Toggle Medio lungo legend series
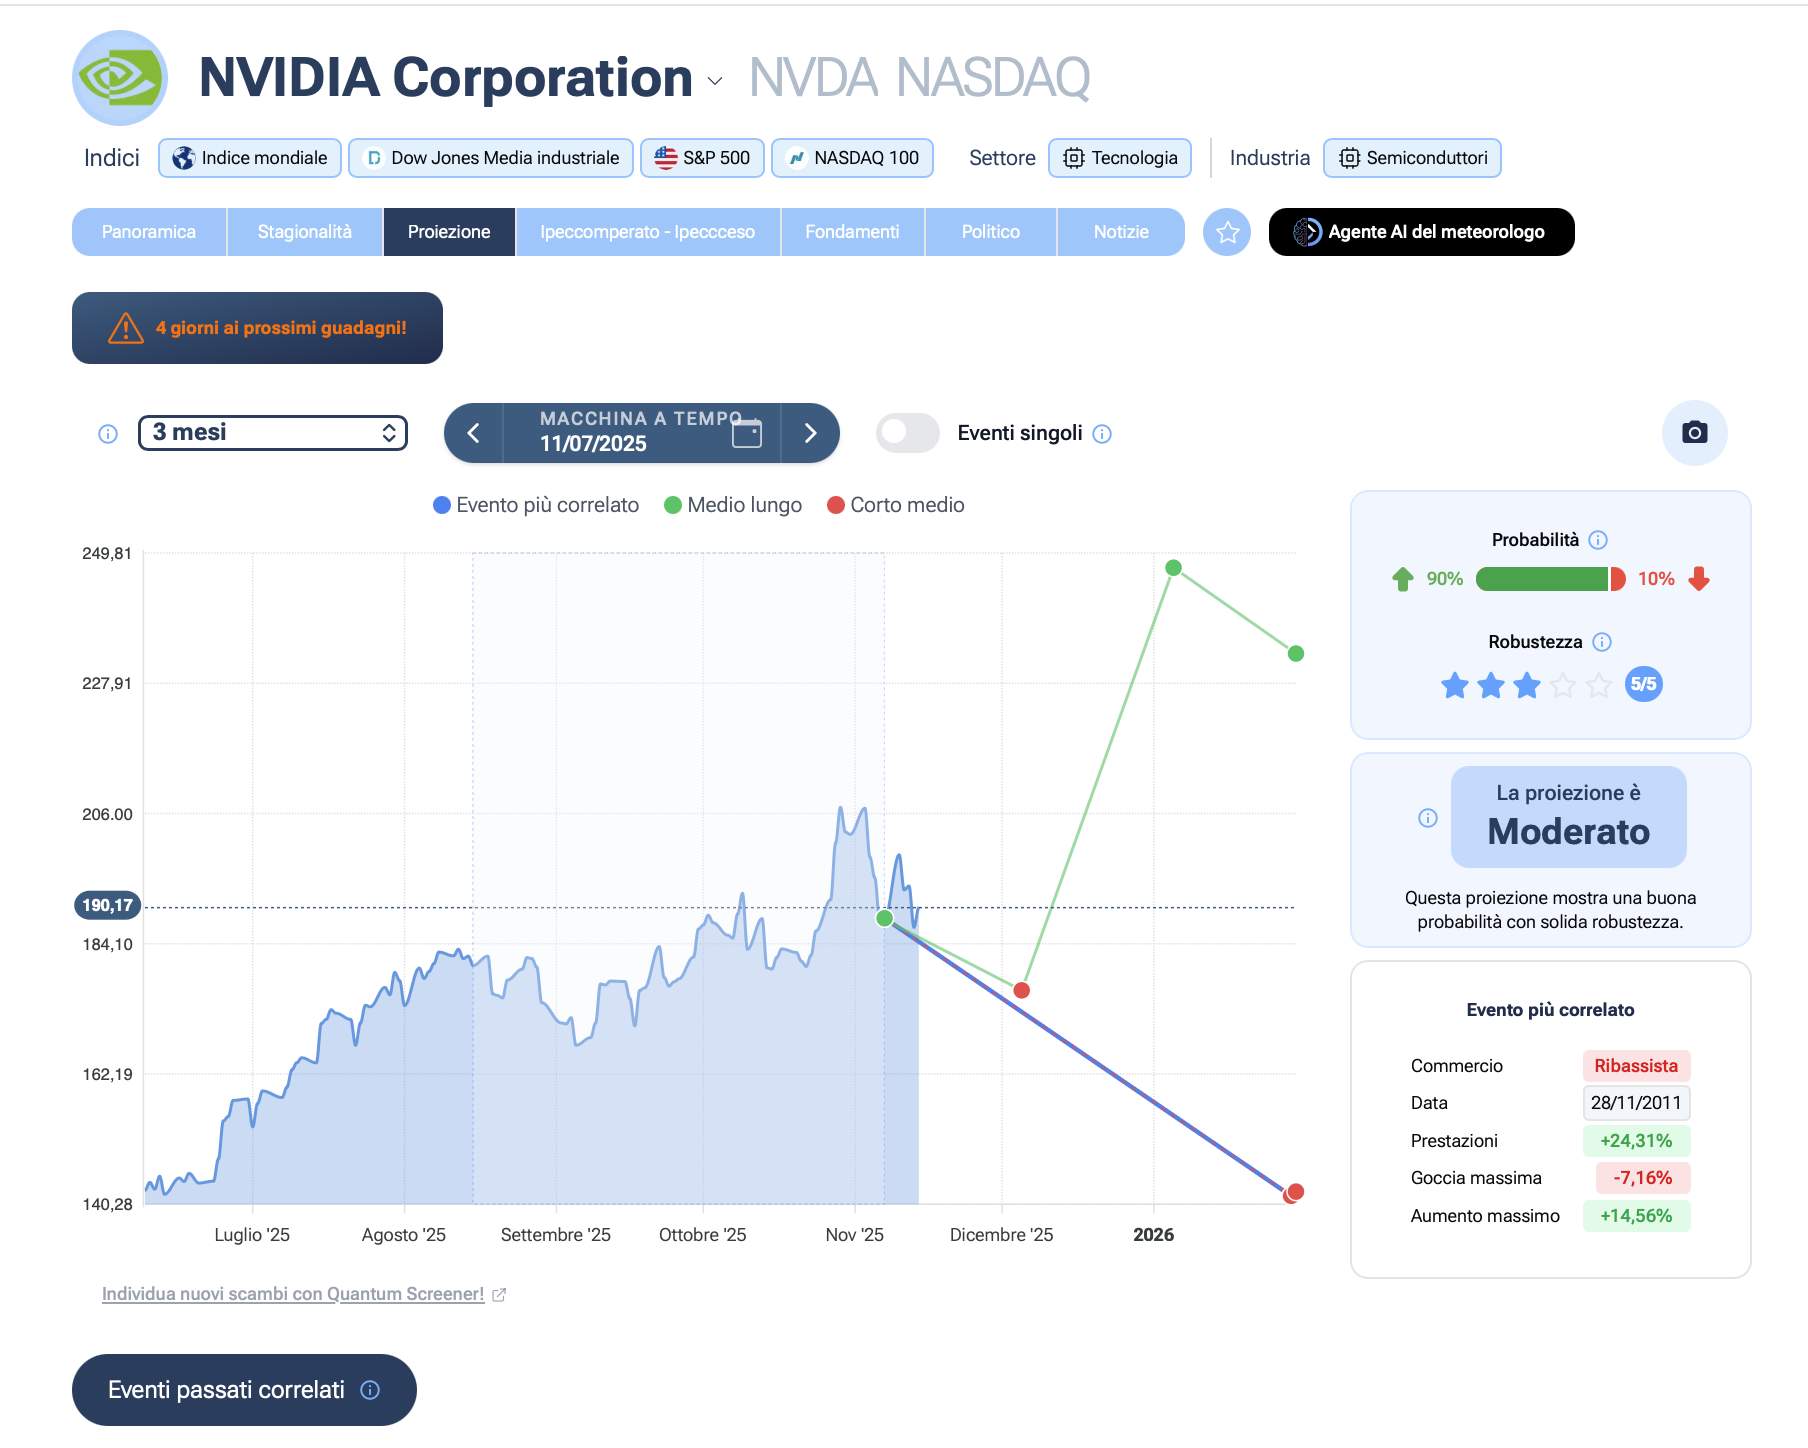Viewport: 1808px width, 1448px height. point(733,505)
